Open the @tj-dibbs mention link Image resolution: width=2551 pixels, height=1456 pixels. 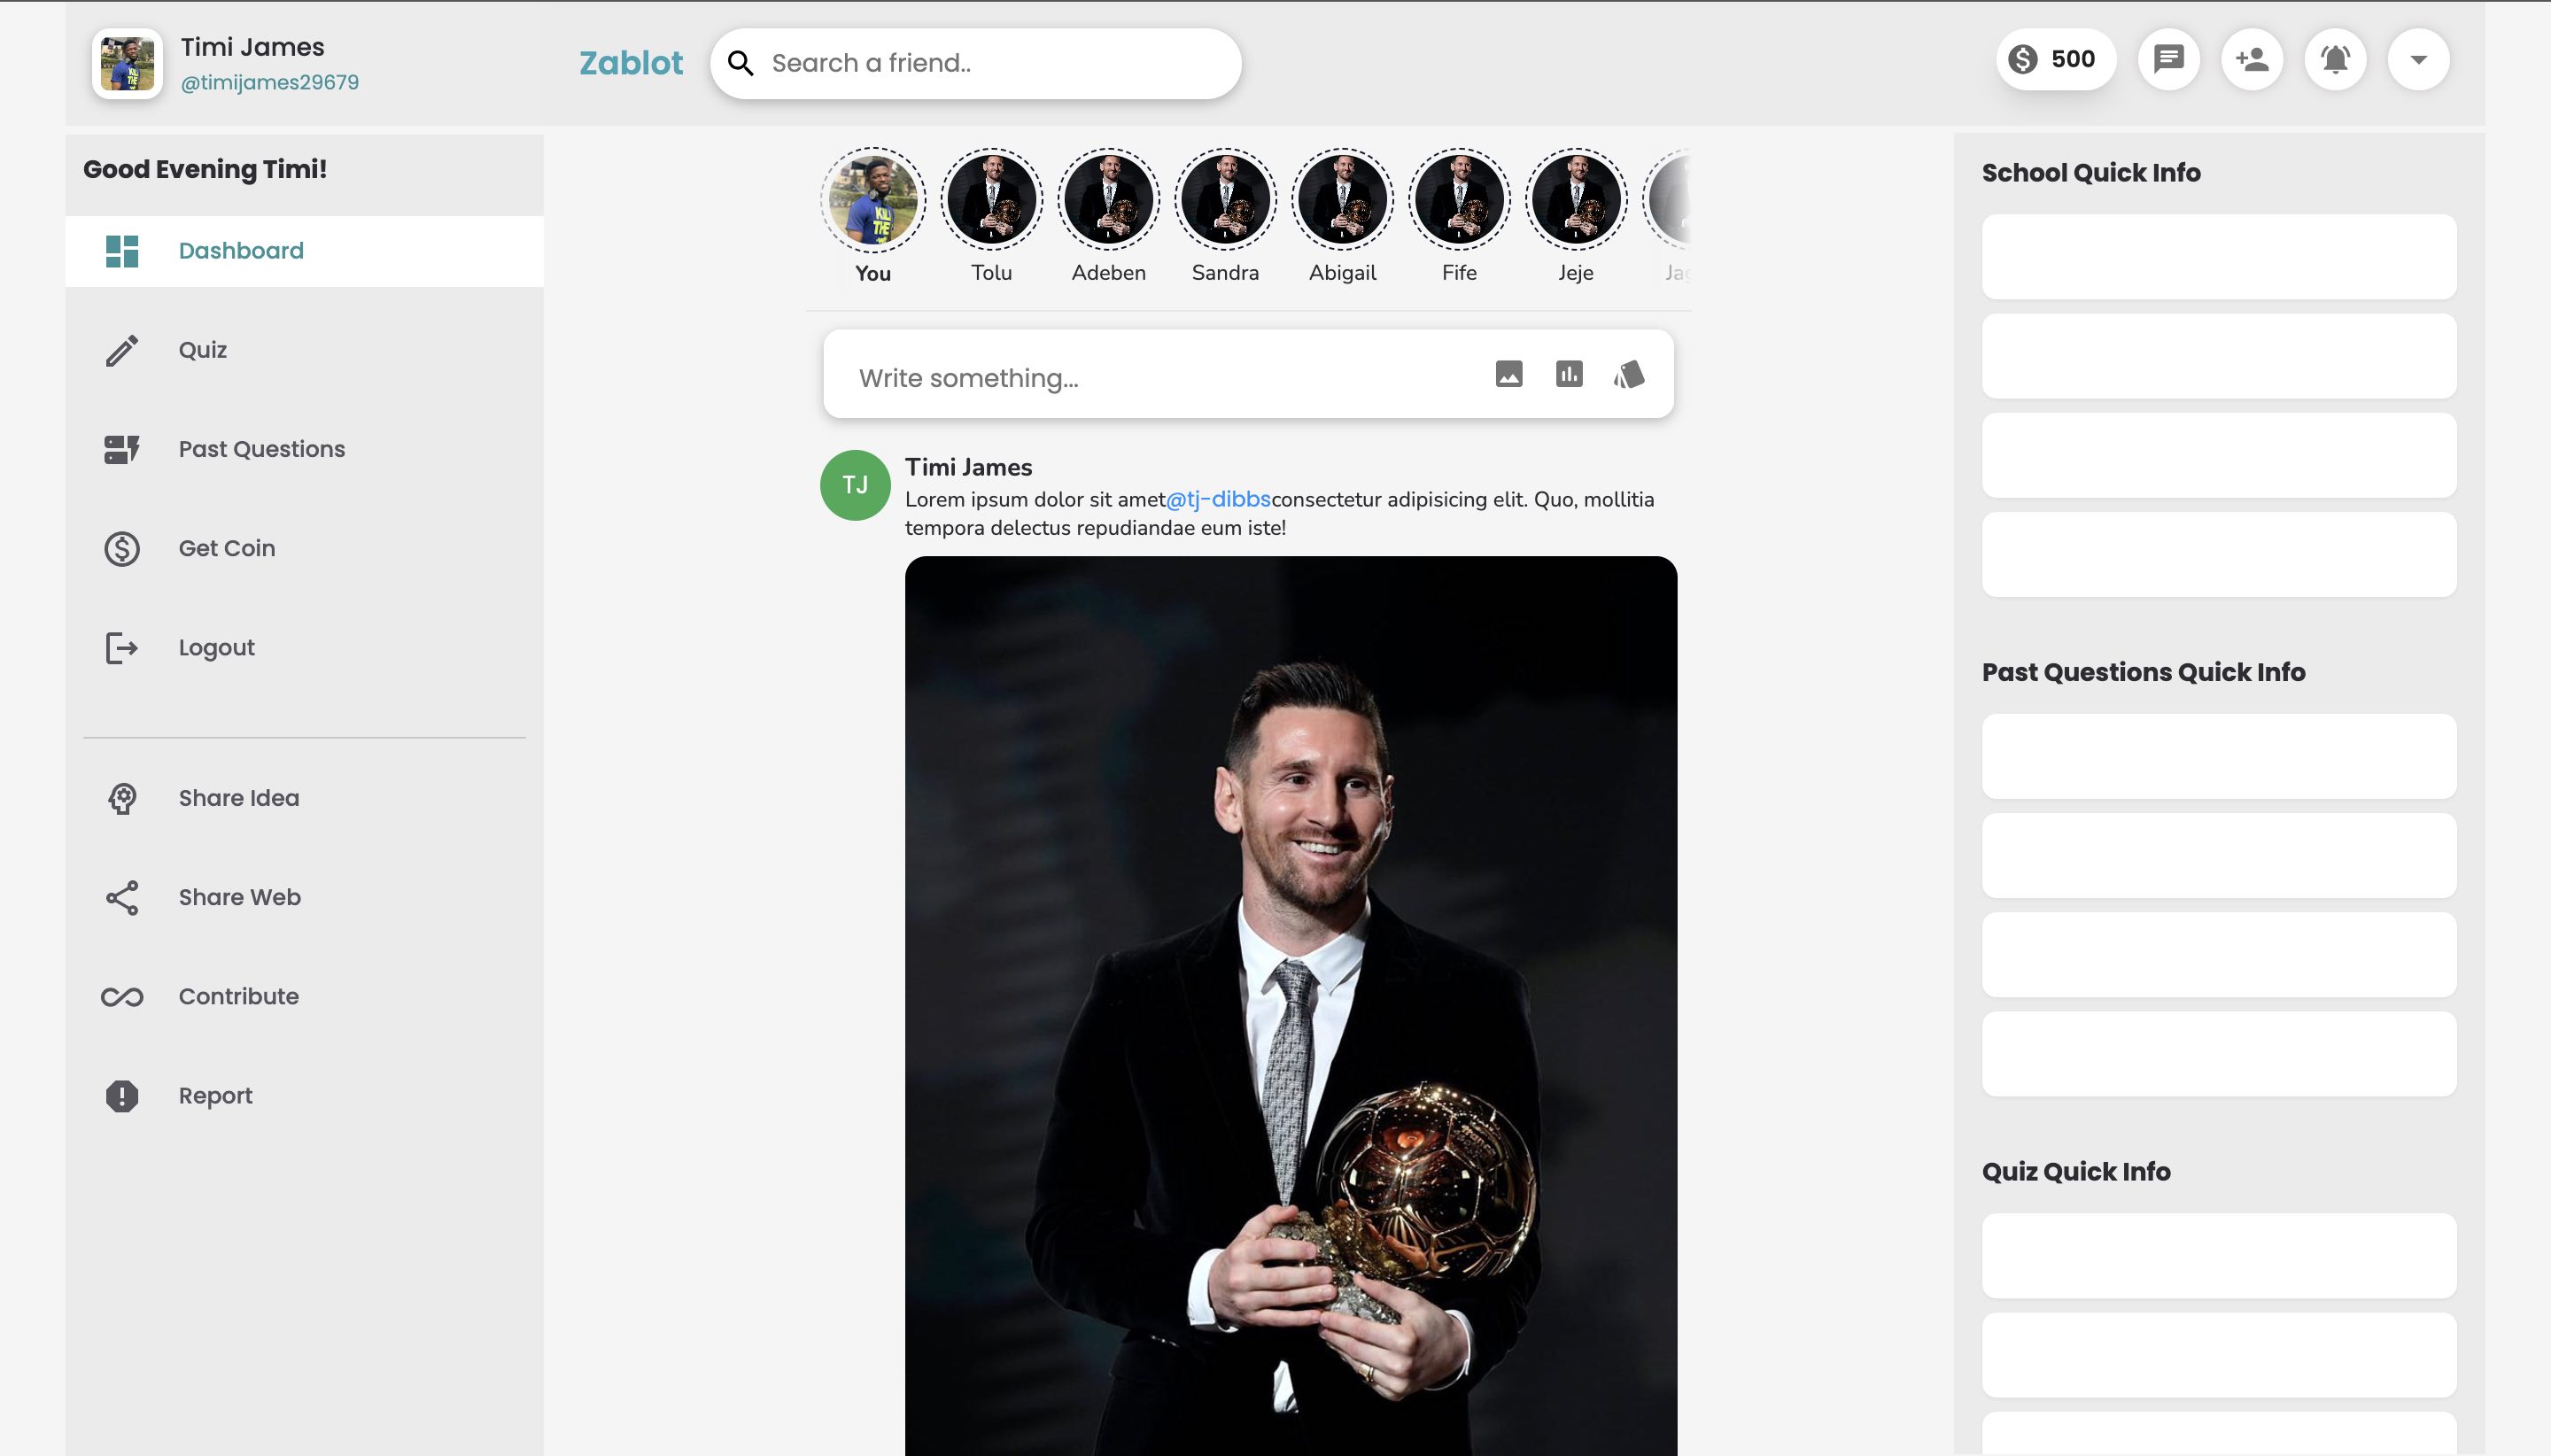coord(1217,499)
